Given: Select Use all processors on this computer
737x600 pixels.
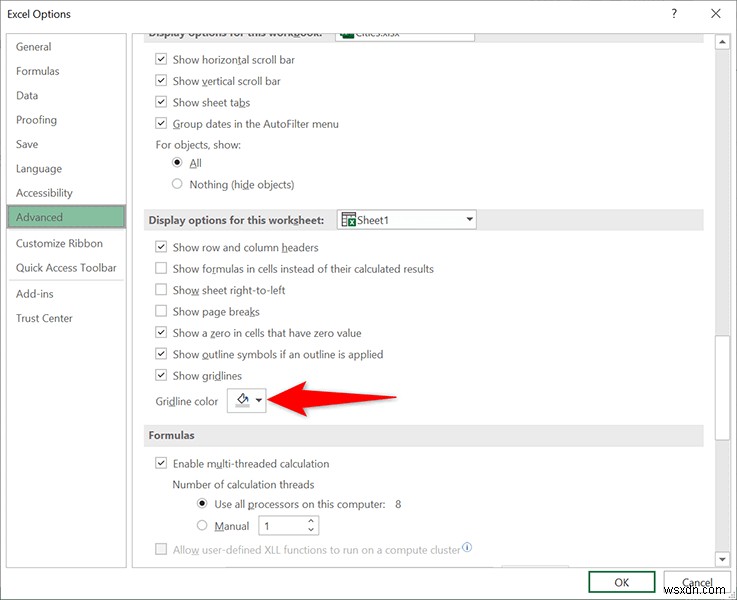Looking at the screenshot, I should pyautogui.click(x=202, y=504).
